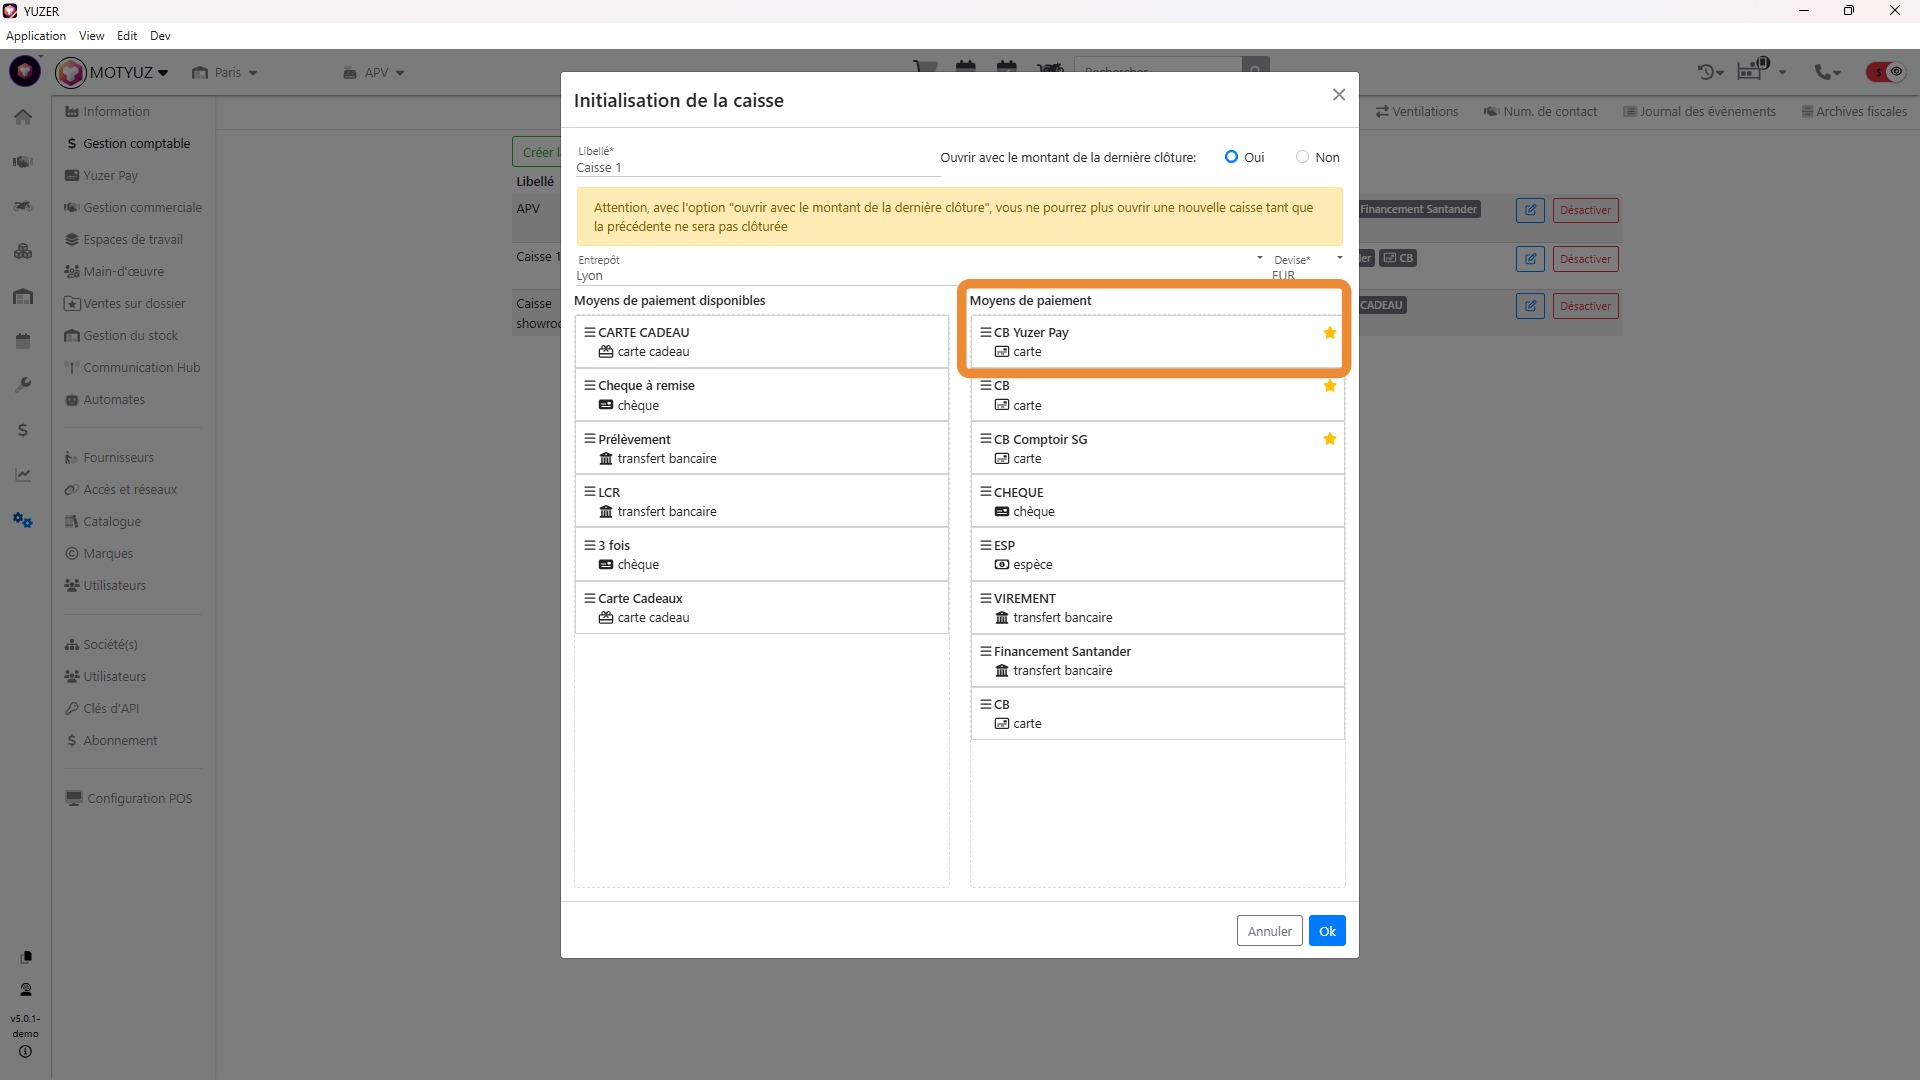Screen dimensions: 1920x1080
Task: Toggle the red eye switch top right
Action: pos(1886,72)
